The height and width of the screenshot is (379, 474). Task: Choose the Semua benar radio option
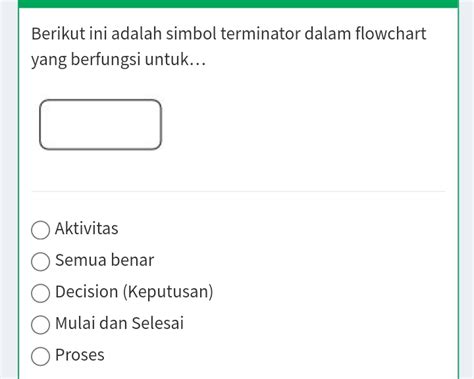(x=41, y=261)
